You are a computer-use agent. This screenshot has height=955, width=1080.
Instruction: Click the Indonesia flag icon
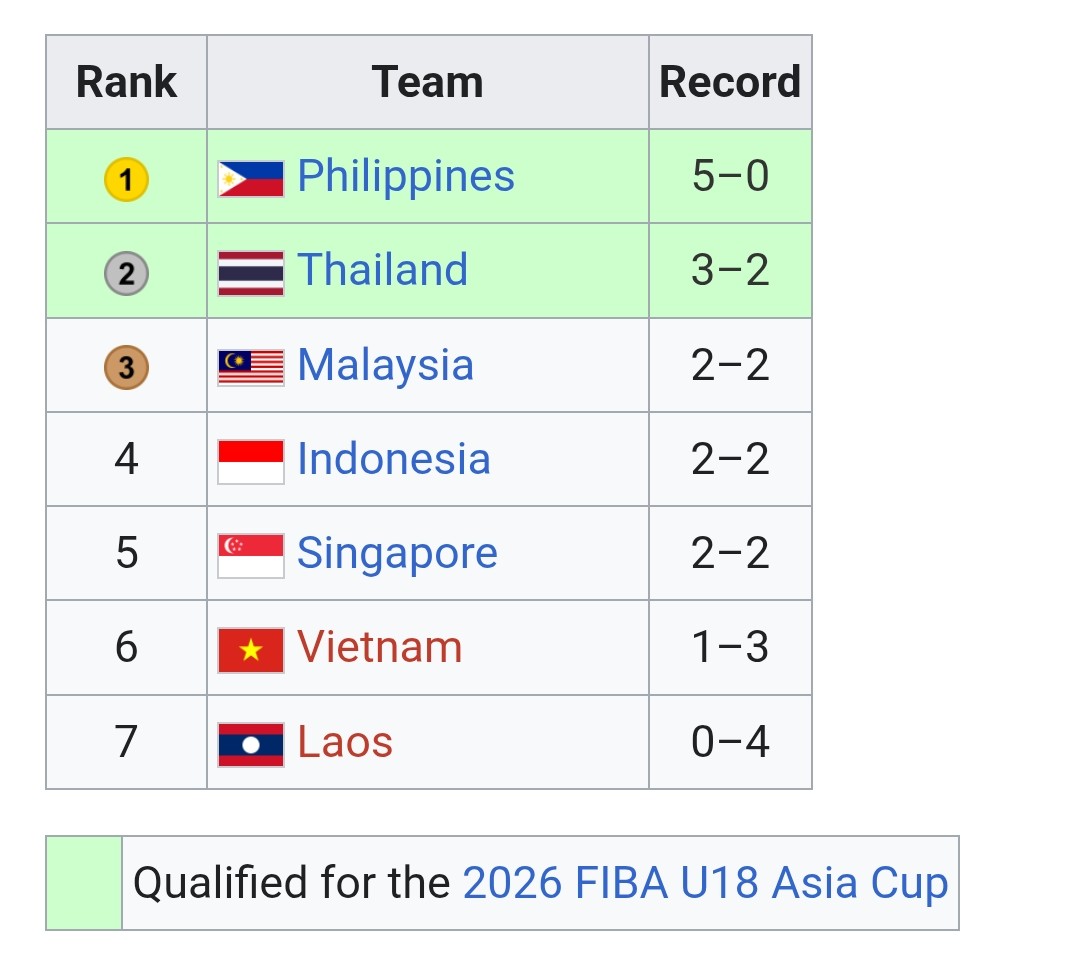point(251,462)
